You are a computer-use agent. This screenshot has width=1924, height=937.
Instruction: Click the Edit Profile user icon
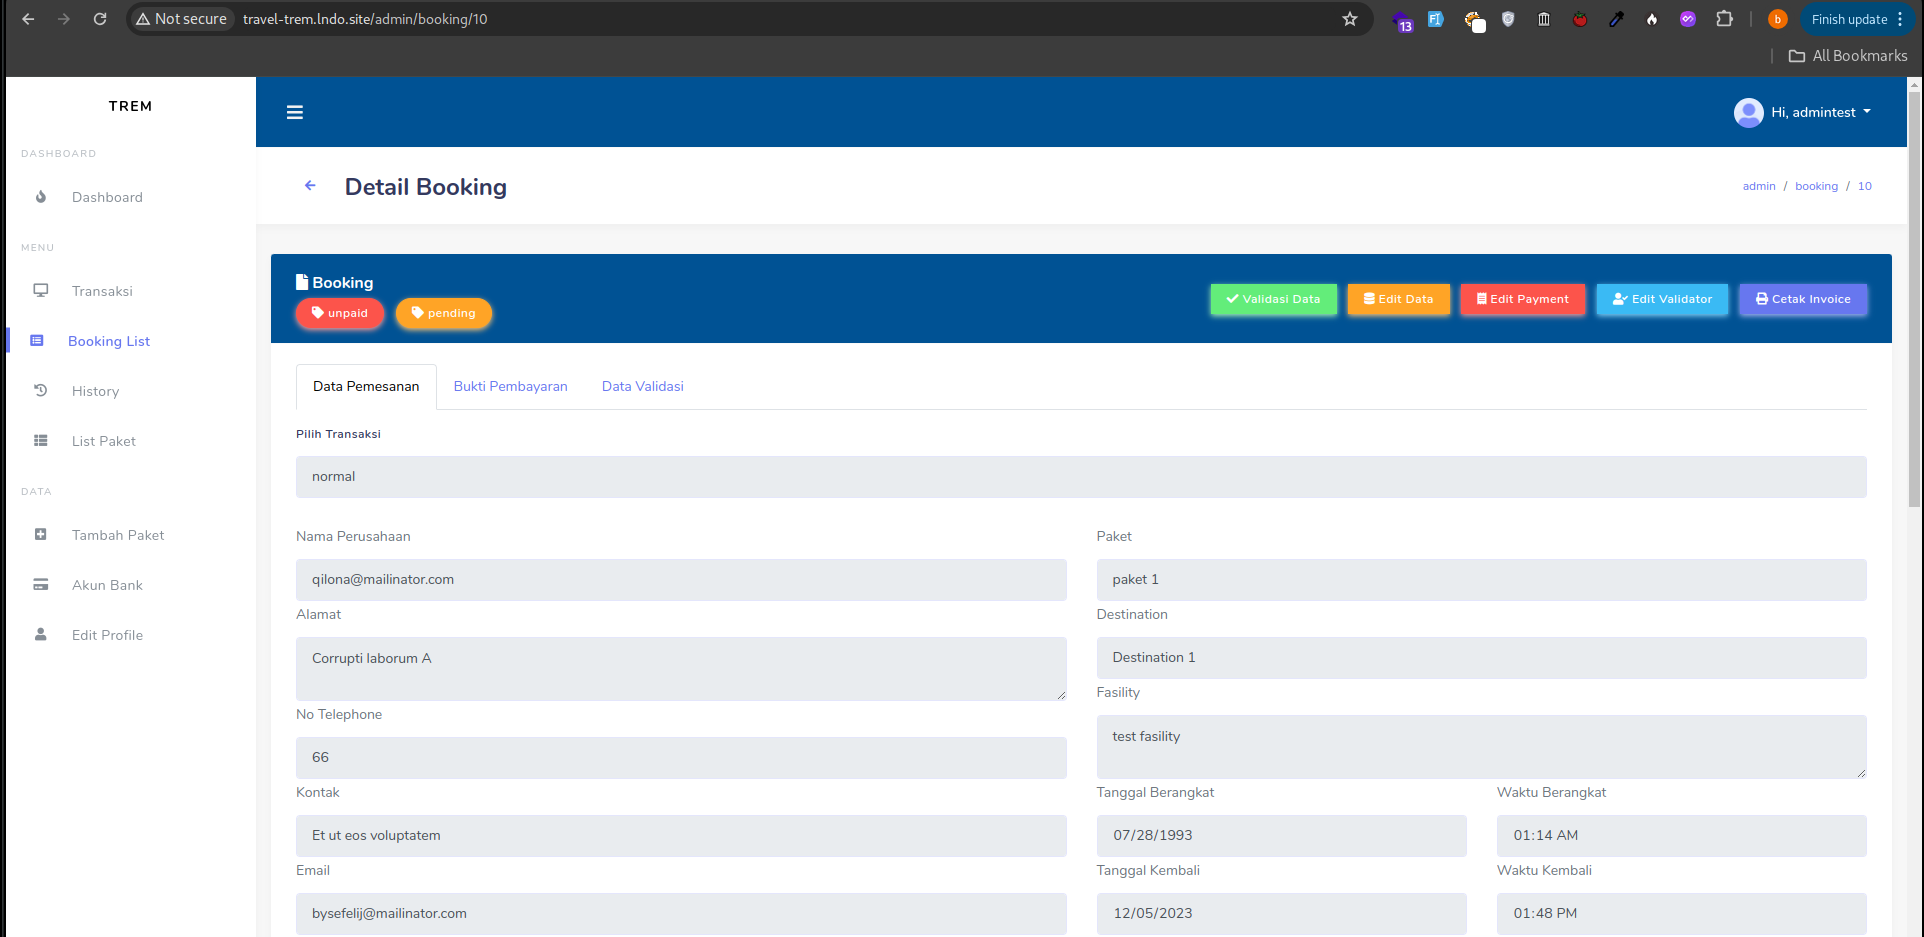coord(41,635)
